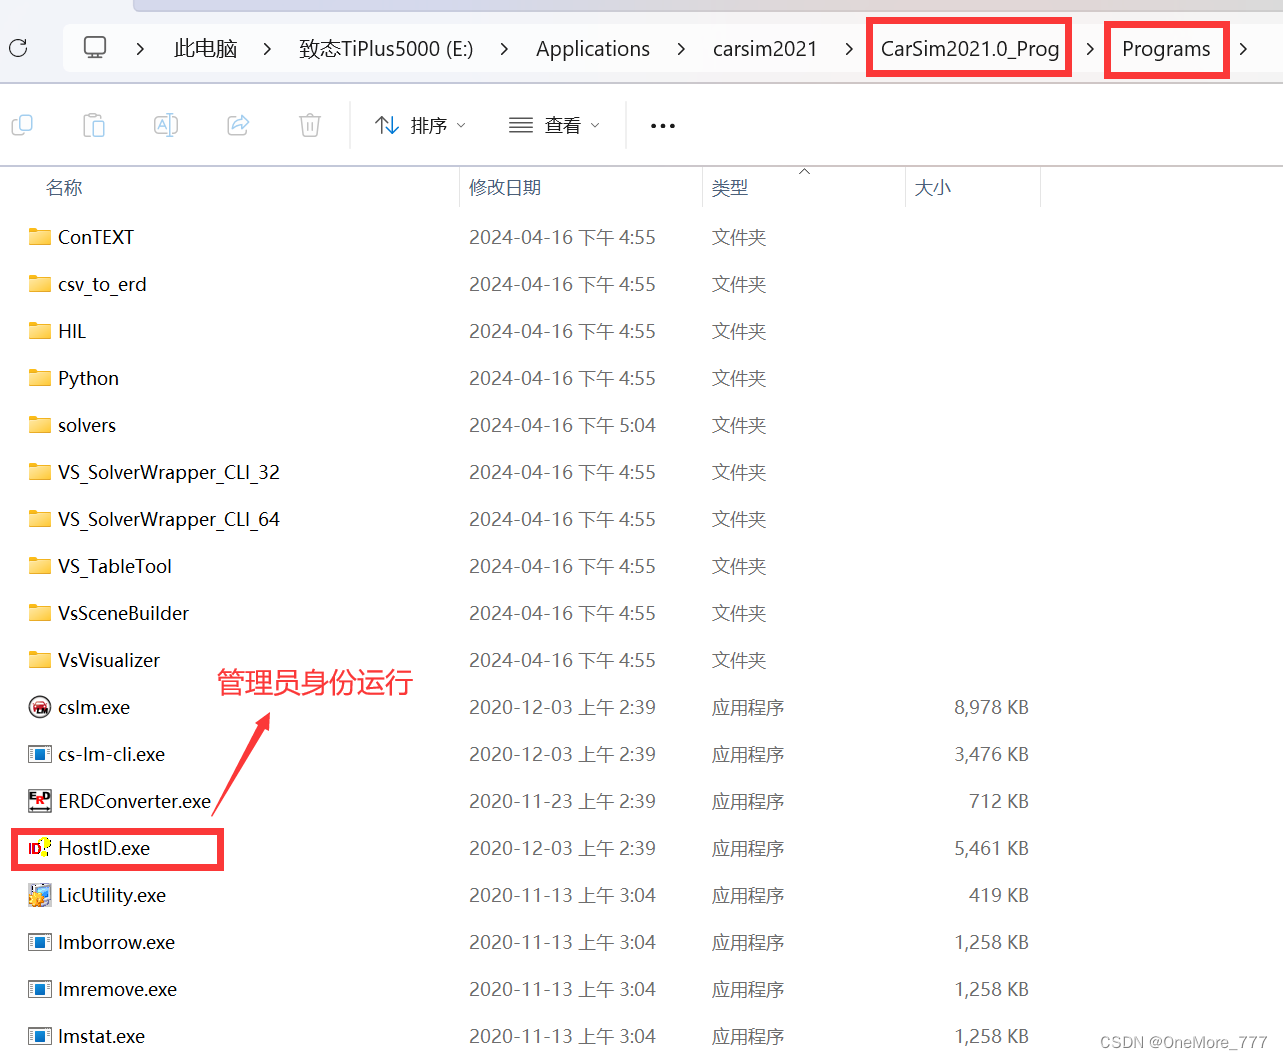The height and width of the screenshot is (1060, 1283).
Task: Select cslm.exe file name
Action: coord(94,707)
